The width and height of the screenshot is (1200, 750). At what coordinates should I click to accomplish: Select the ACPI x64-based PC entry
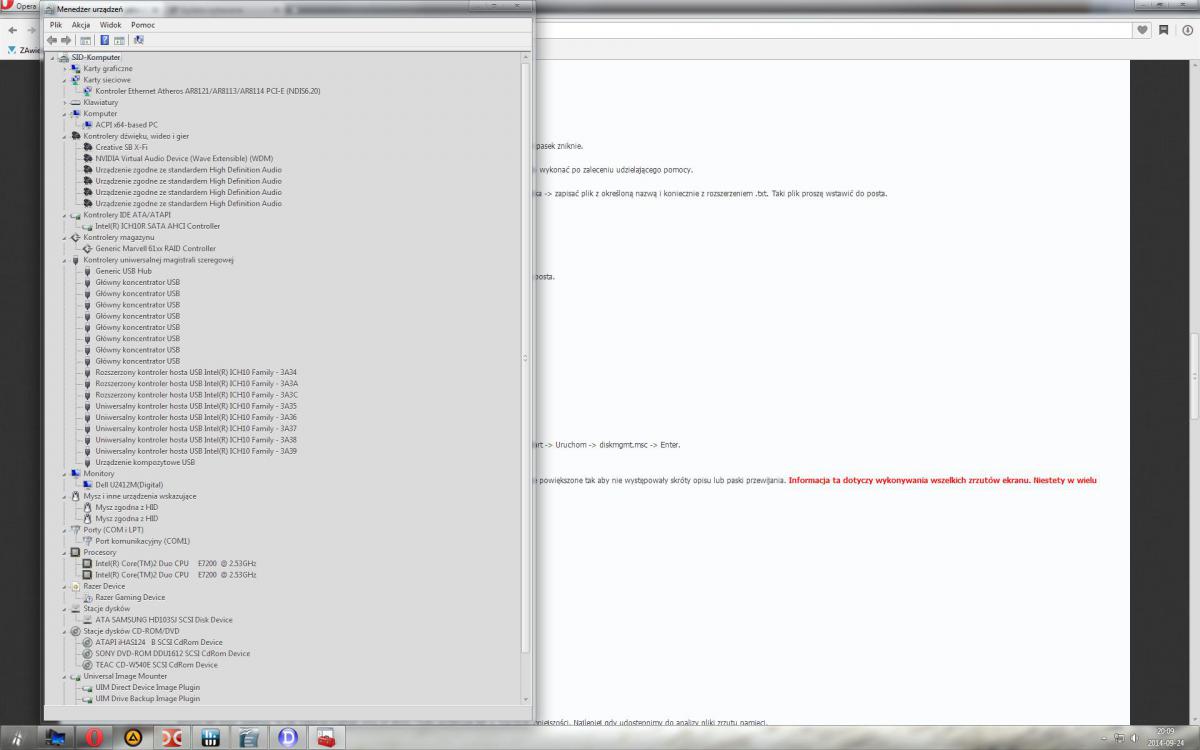pos(126,125)
